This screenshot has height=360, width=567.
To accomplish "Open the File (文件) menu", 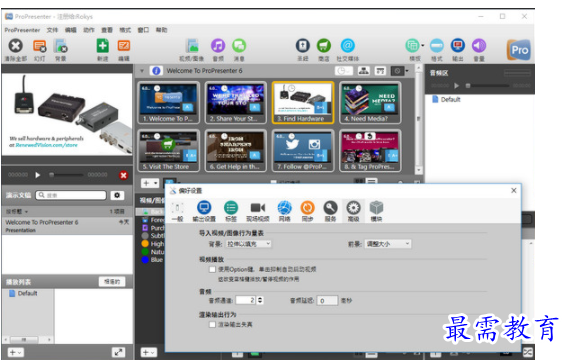I will 52,30.
